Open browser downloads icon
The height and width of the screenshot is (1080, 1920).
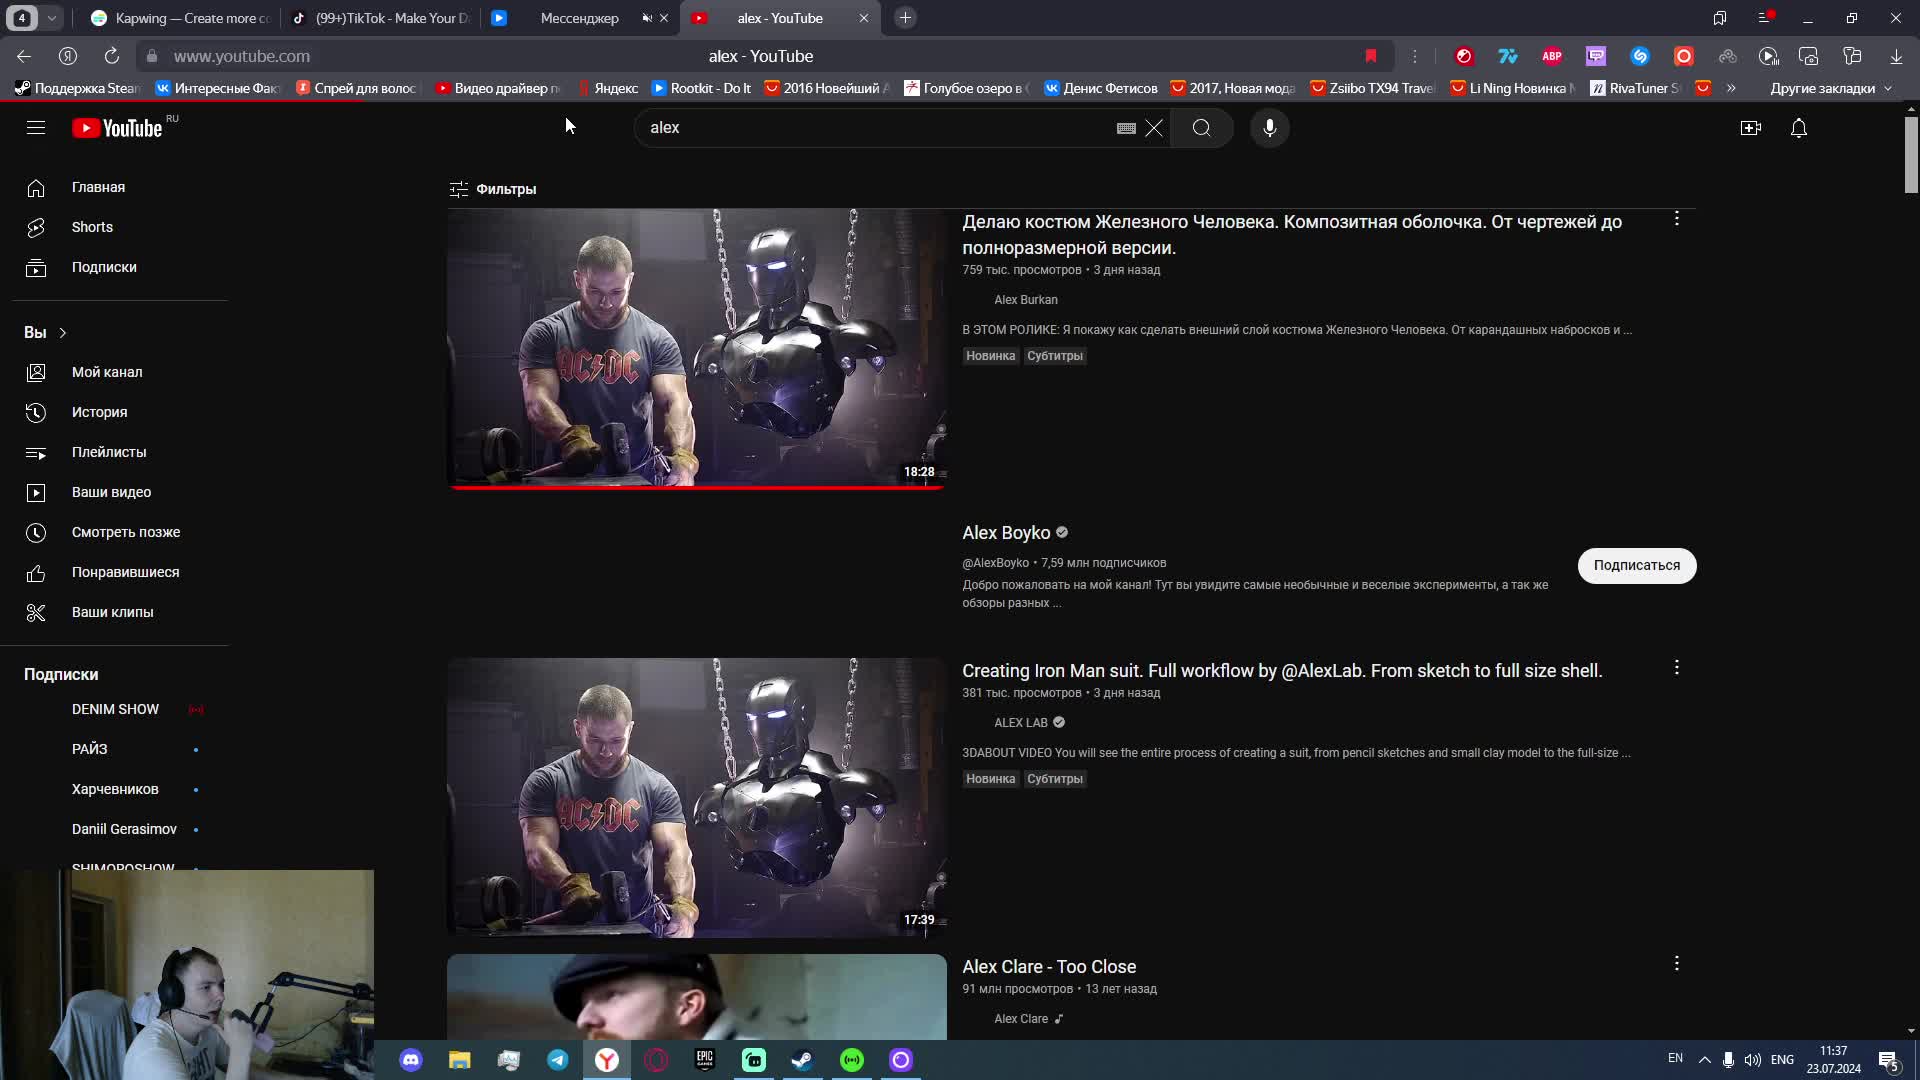pyautogui.click(x=1896, y=56)
